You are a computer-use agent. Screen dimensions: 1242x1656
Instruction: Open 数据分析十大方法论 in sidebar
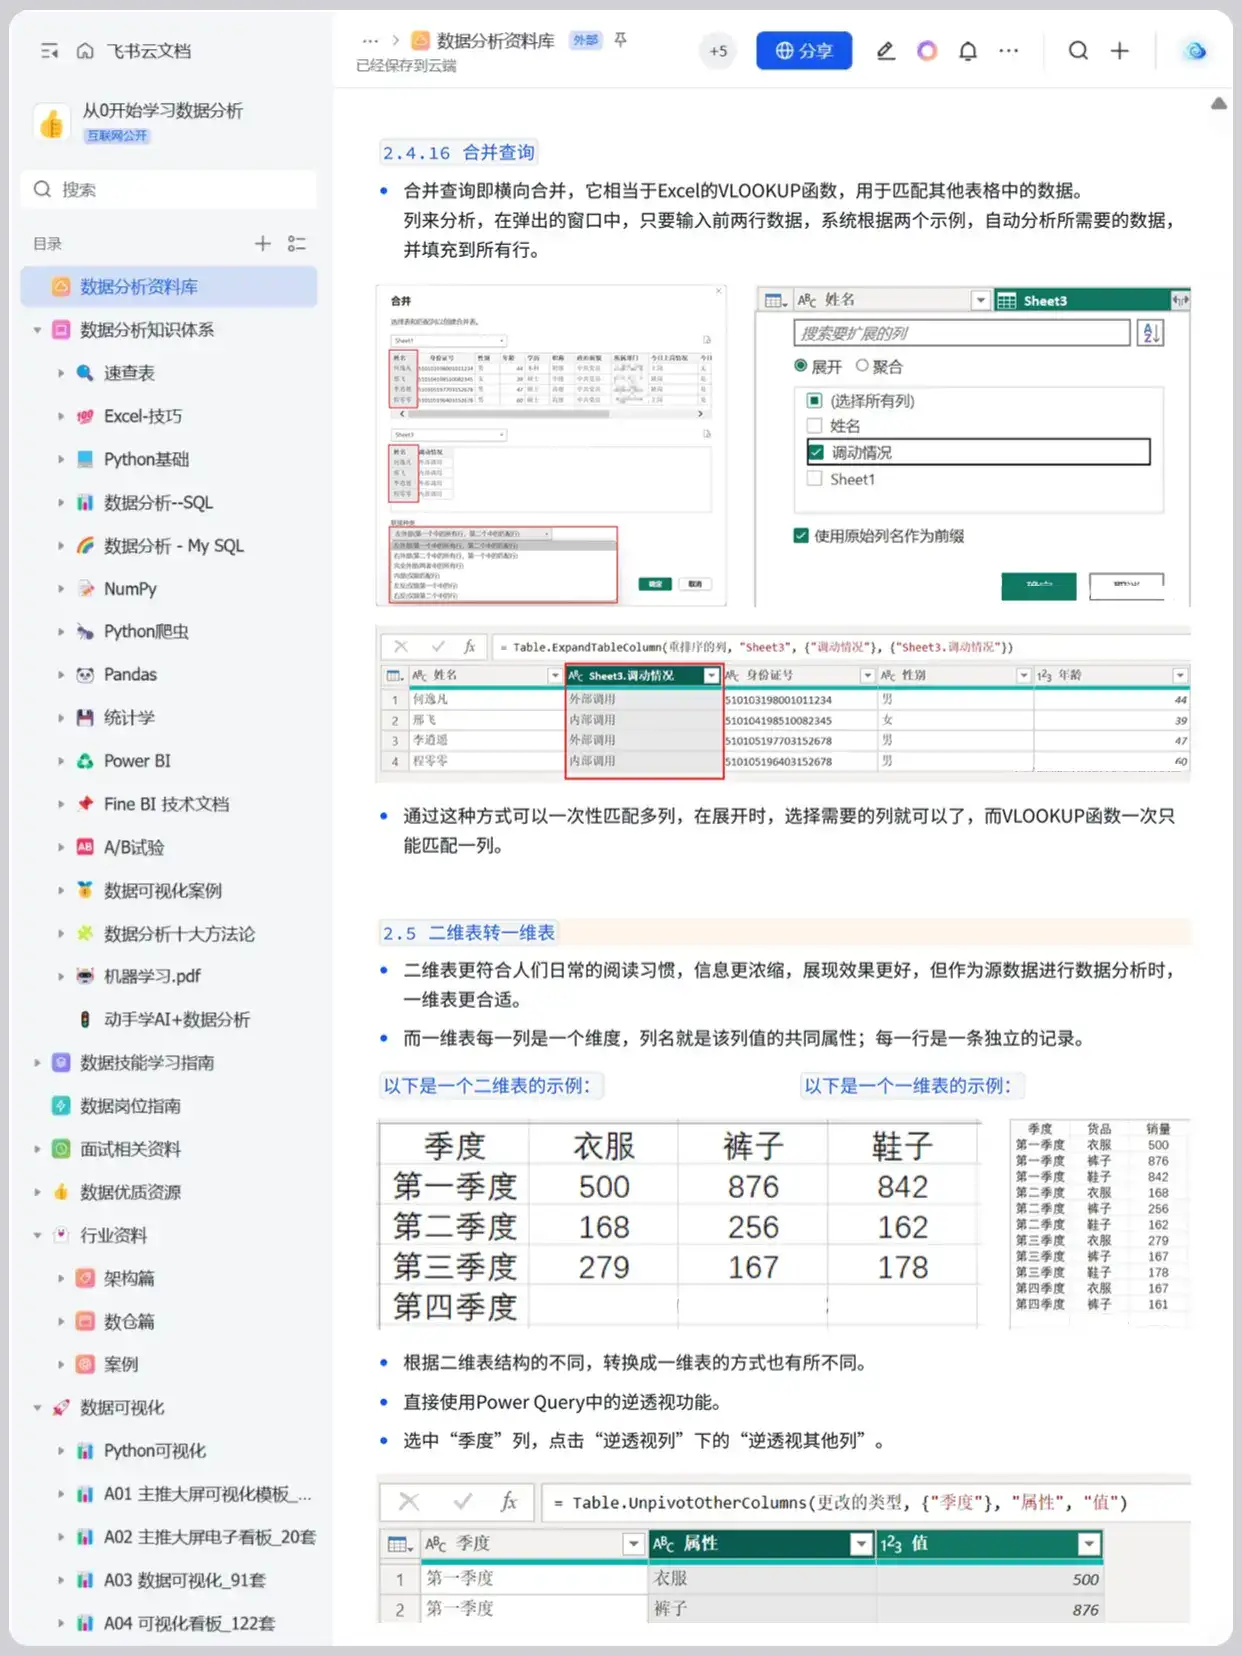click(x=179, y=933)
